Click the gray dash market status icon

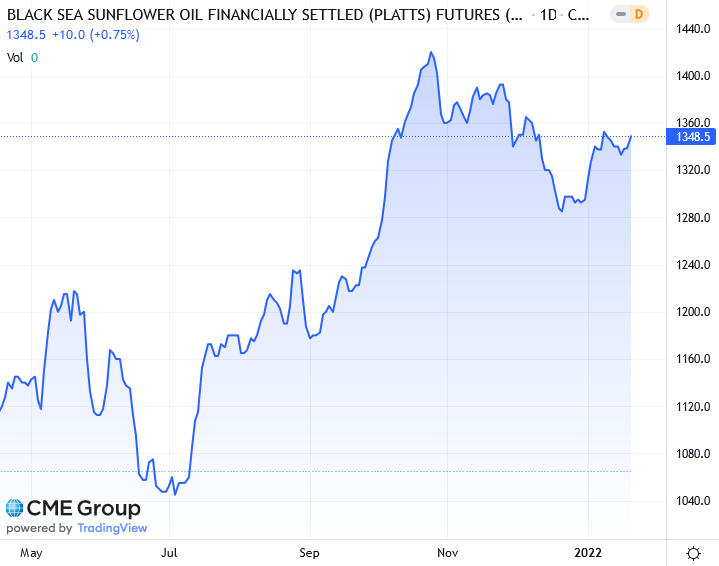point(612,14)
